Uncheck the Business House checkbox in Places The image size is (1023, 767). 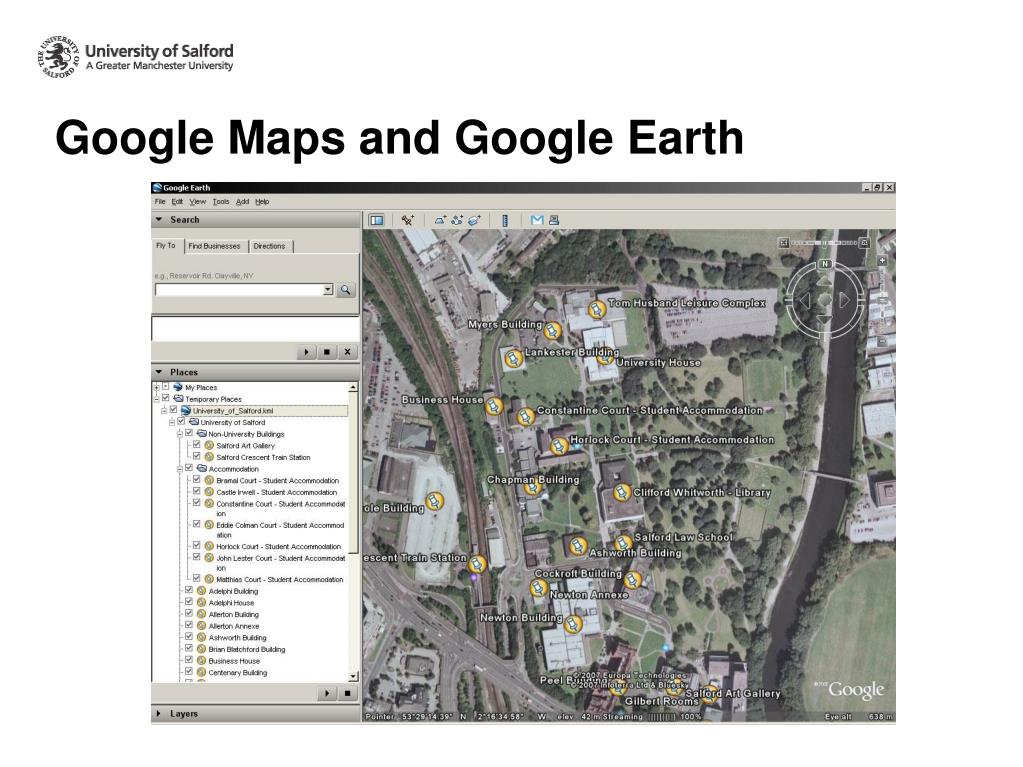189,660
